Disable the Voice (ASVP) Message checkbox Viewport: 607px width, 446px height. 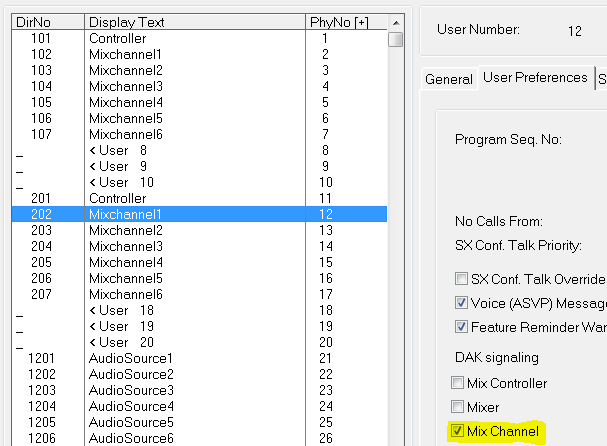tap(461, 303)
